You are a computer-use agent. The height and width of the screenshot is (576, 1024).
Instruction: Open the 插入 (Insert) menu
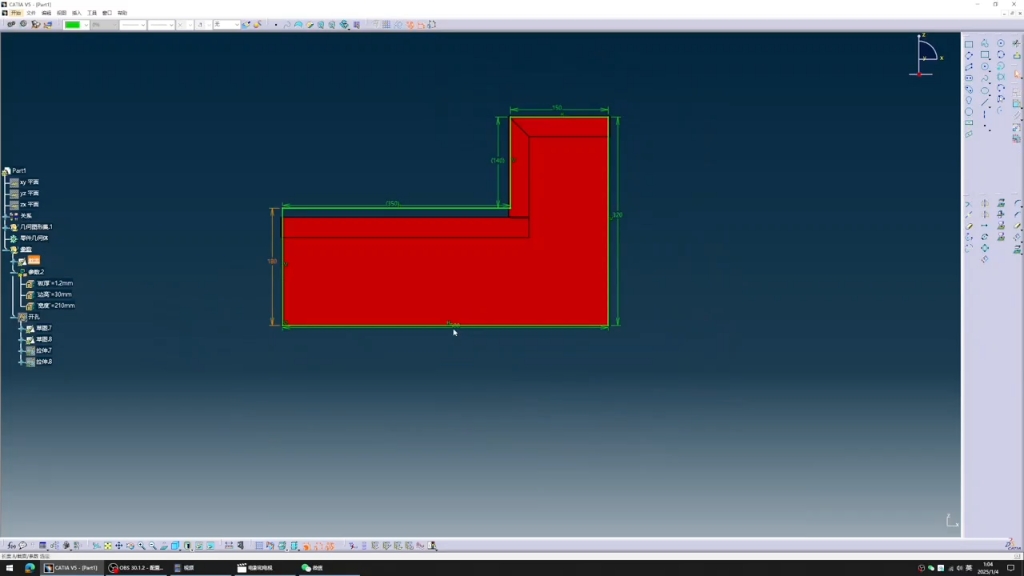click(76, 13)
